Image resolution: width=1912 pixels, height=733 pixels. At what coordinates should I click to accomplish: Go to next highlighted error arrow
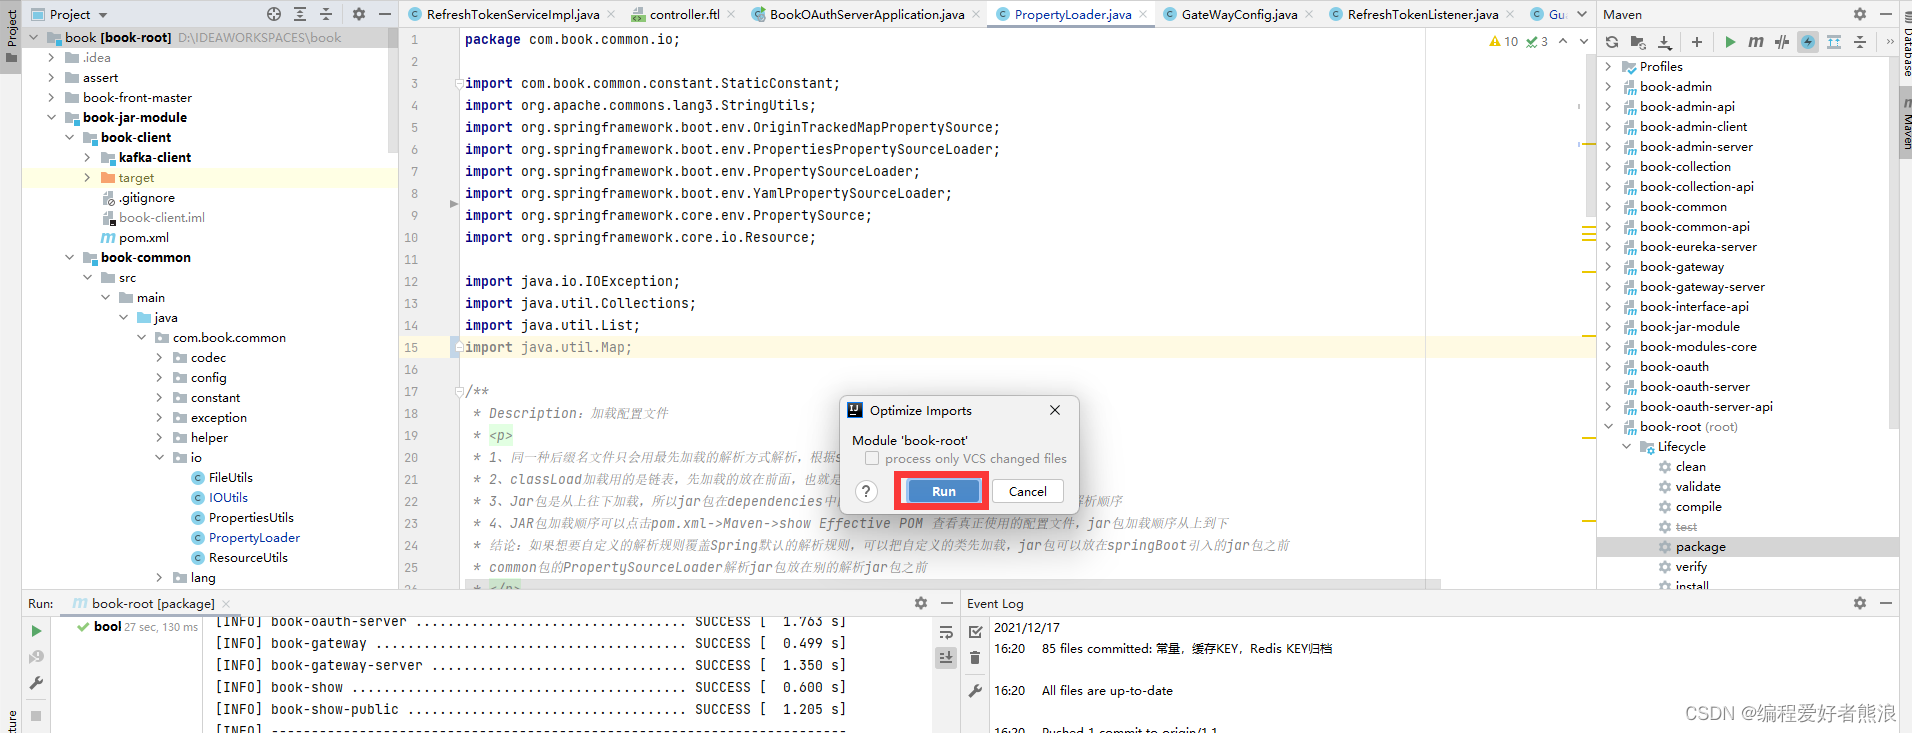[1583, 41]
